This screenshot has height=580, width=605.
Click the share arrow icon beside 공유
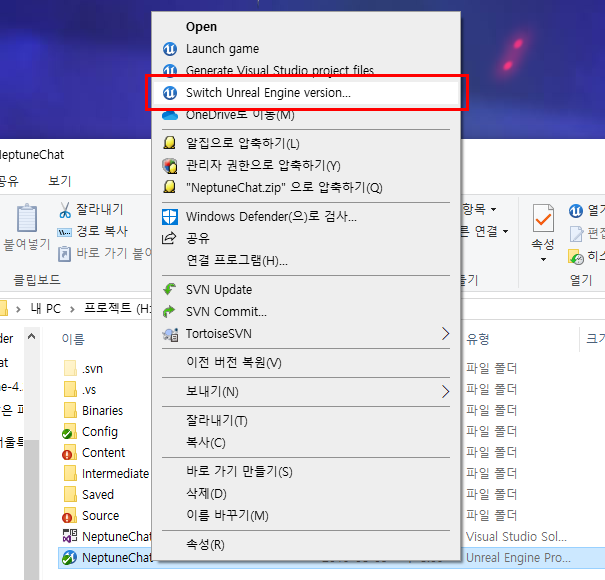(169, 238)
